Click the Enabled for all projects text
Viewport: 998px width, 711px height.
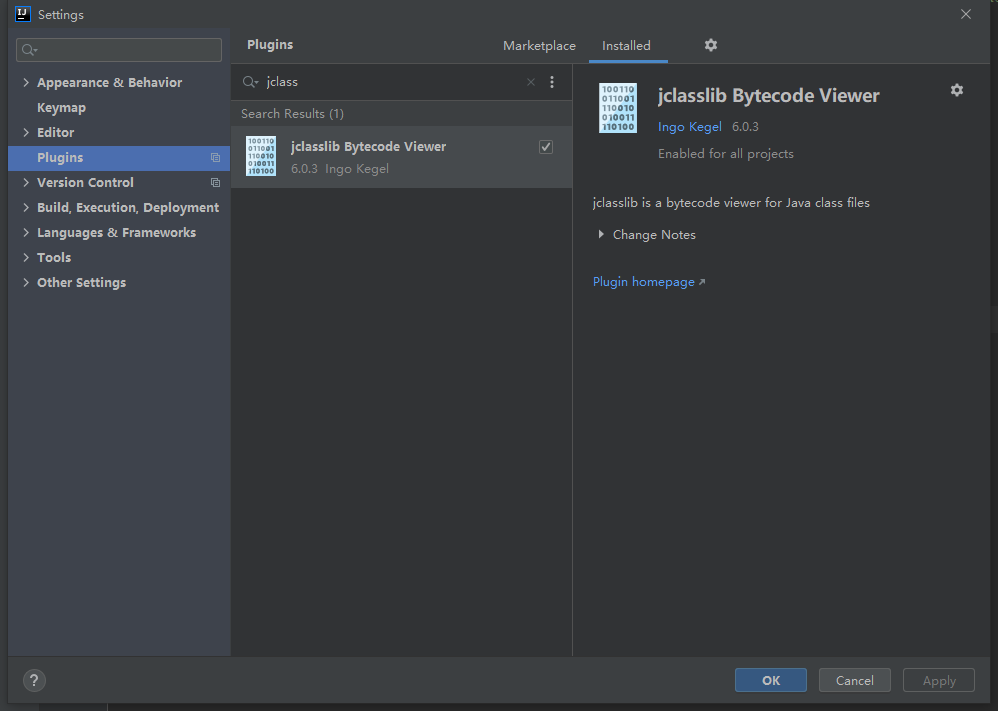pyautogui.click(x=726, y=153)
